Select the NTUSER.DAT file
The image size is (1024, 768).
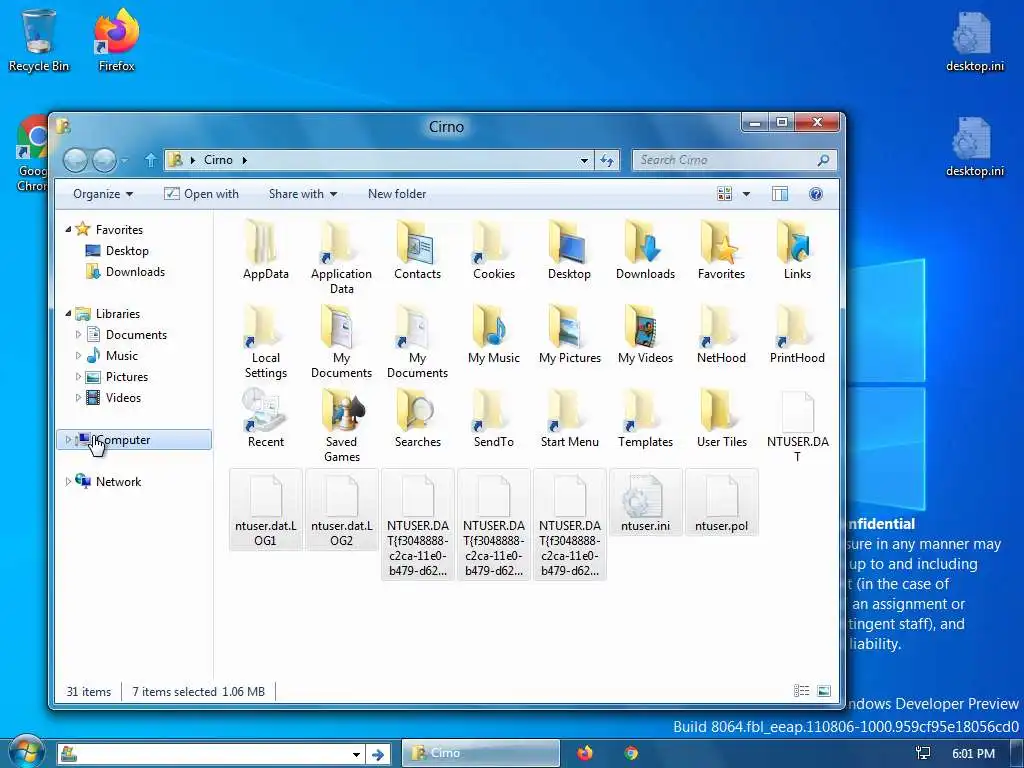(x=797, y=425)
